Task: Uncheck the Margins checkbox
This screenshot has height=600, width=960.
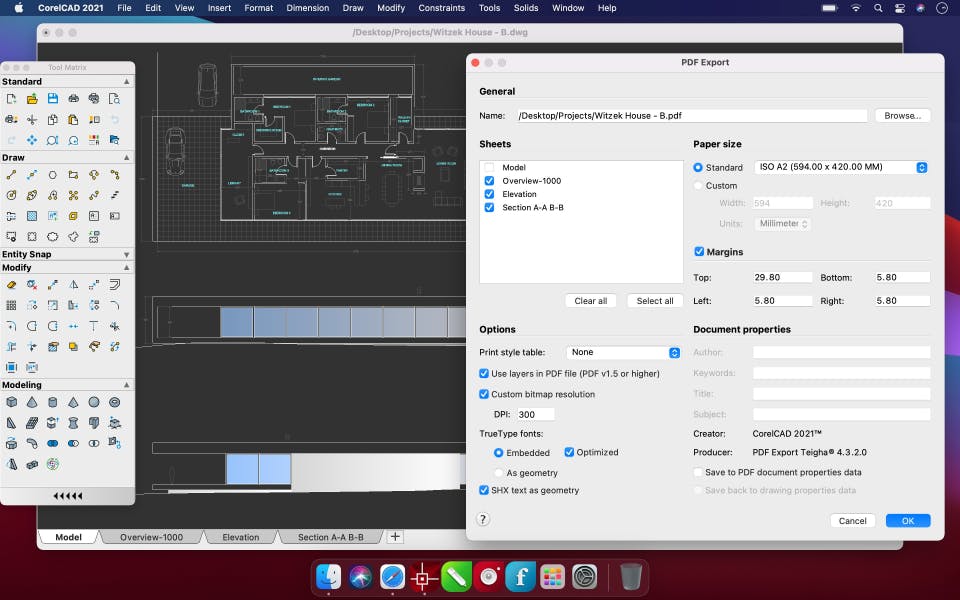Action: tap(699, 252)
